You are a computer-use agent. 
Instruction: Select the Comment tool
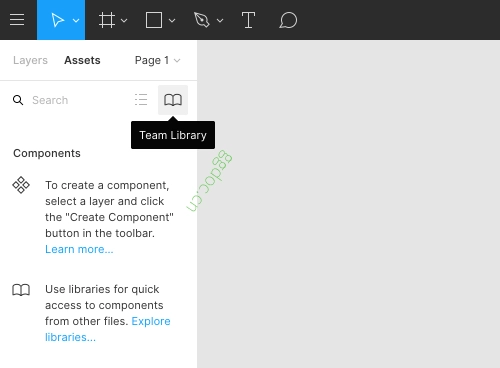pyautogui.click(x=288, y=20)
